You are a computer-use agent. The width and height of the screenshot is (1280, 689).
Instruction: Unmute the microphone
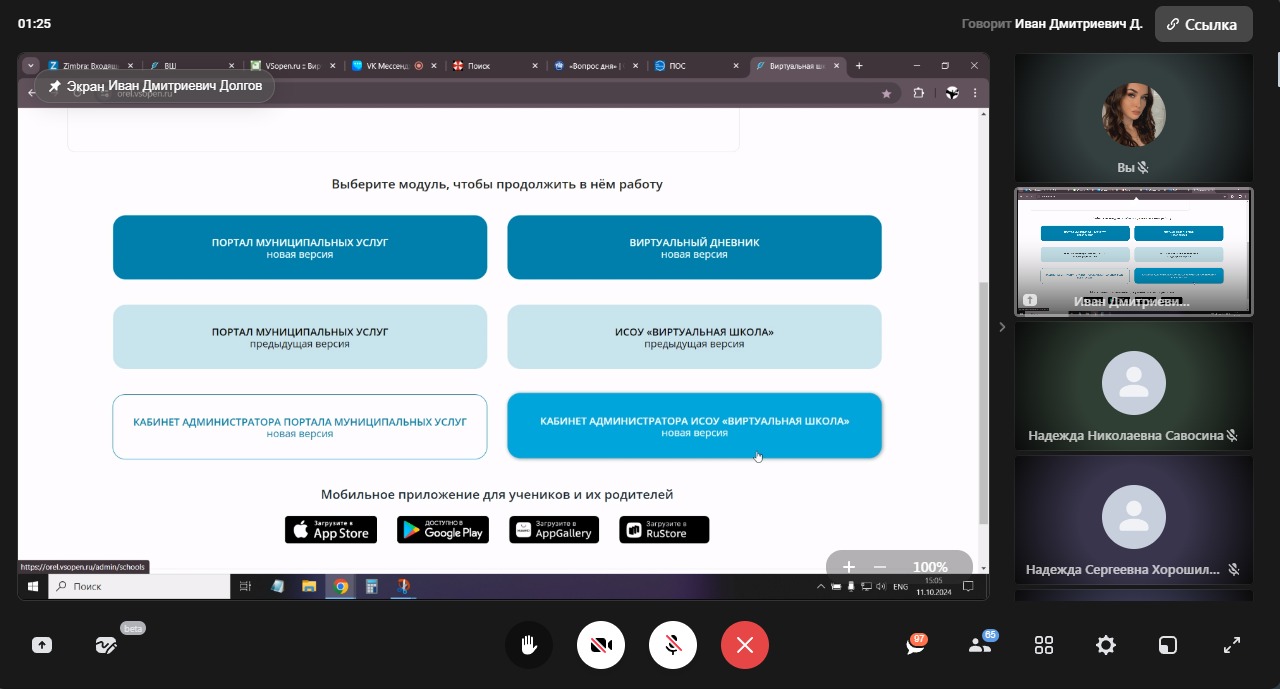pos(673,645)
